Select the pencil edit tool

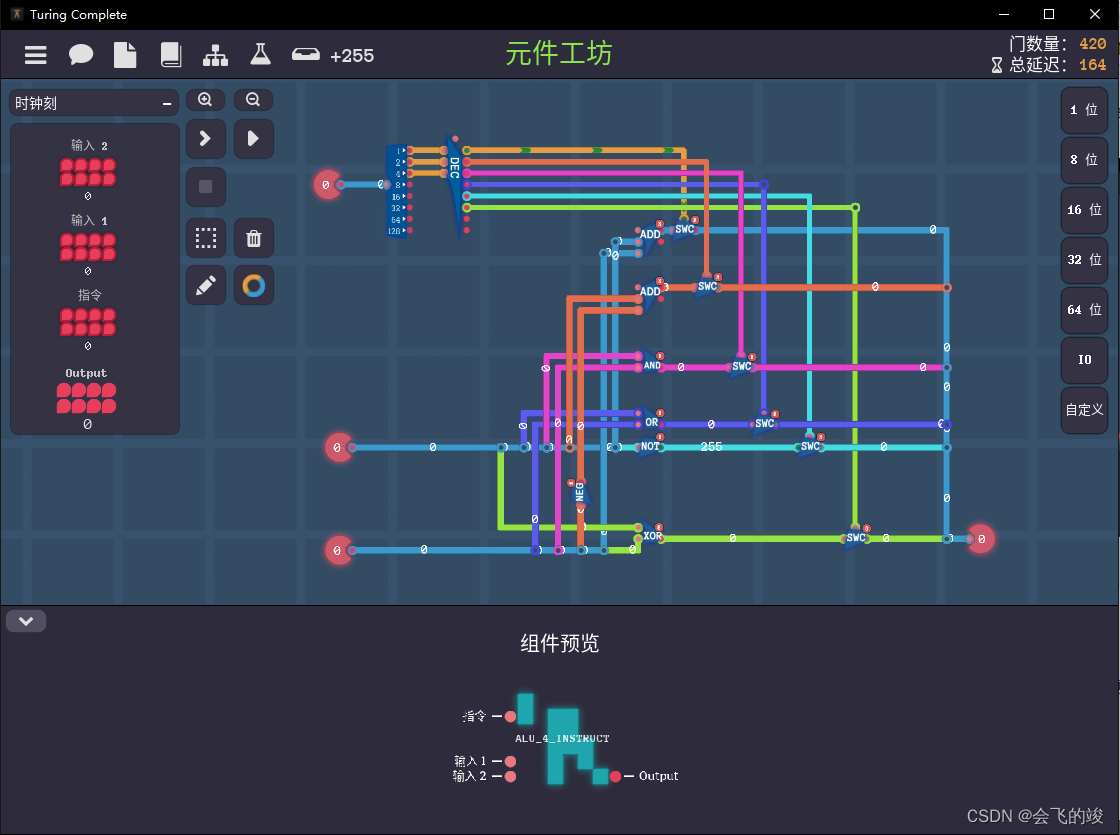pos(205,285)
